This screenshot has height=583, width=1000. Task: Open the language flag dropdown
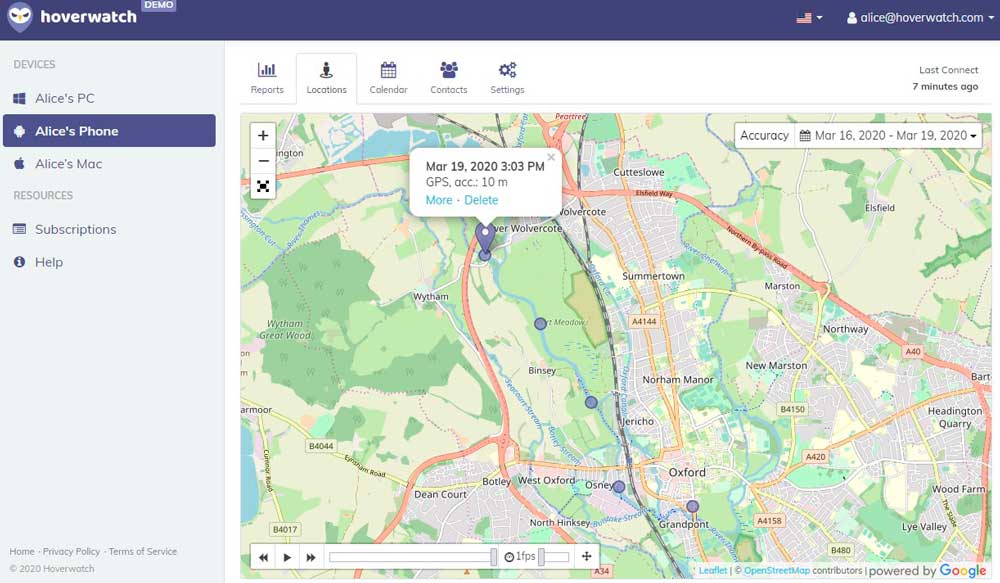pyautogui.click(x=809, y=18)
